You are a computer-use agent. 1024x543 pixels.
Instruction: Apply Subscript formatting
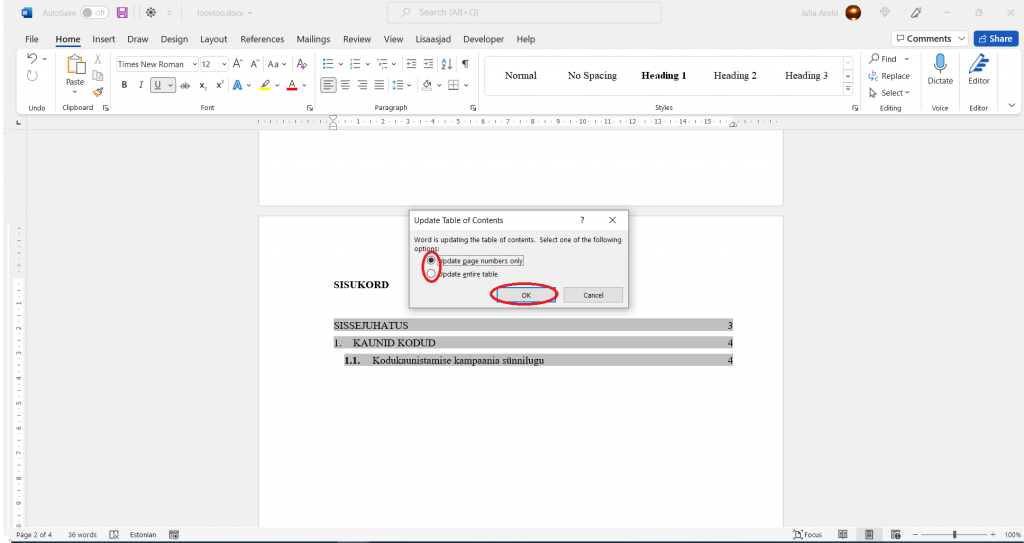pos(203,85)
